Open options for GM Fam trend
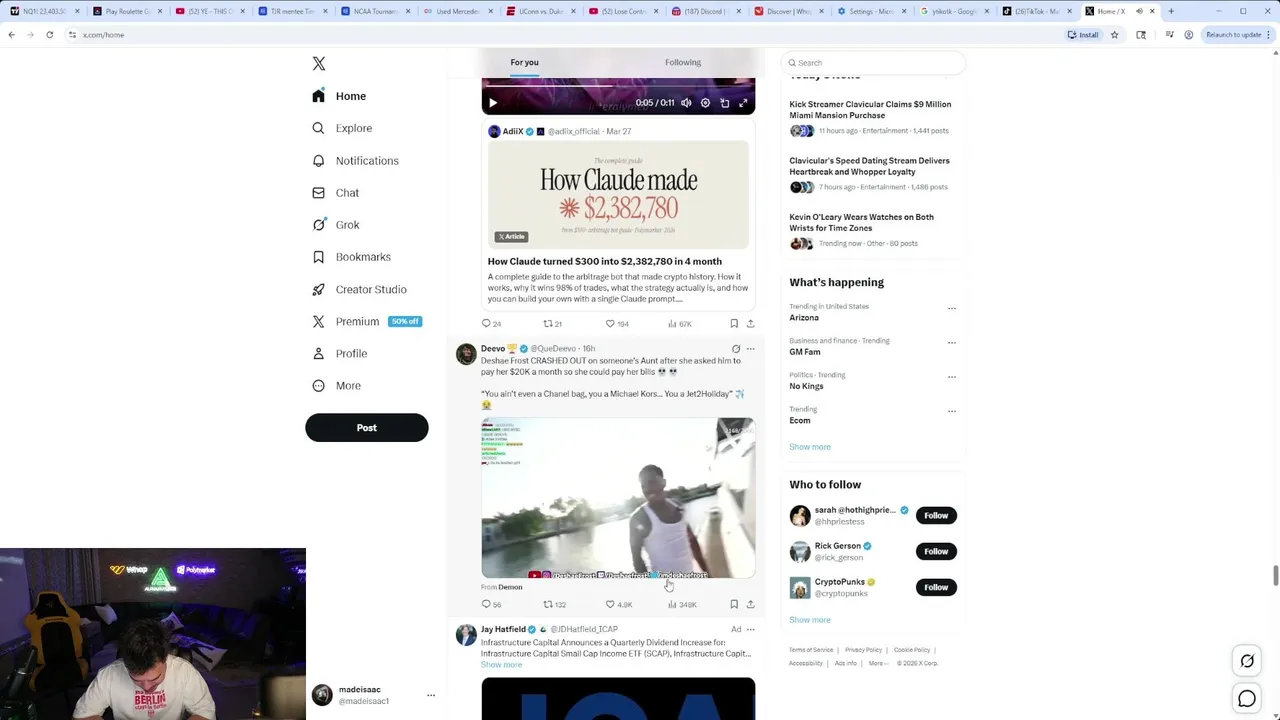The width and height of the screenshot is (1280, 720). 951,342
